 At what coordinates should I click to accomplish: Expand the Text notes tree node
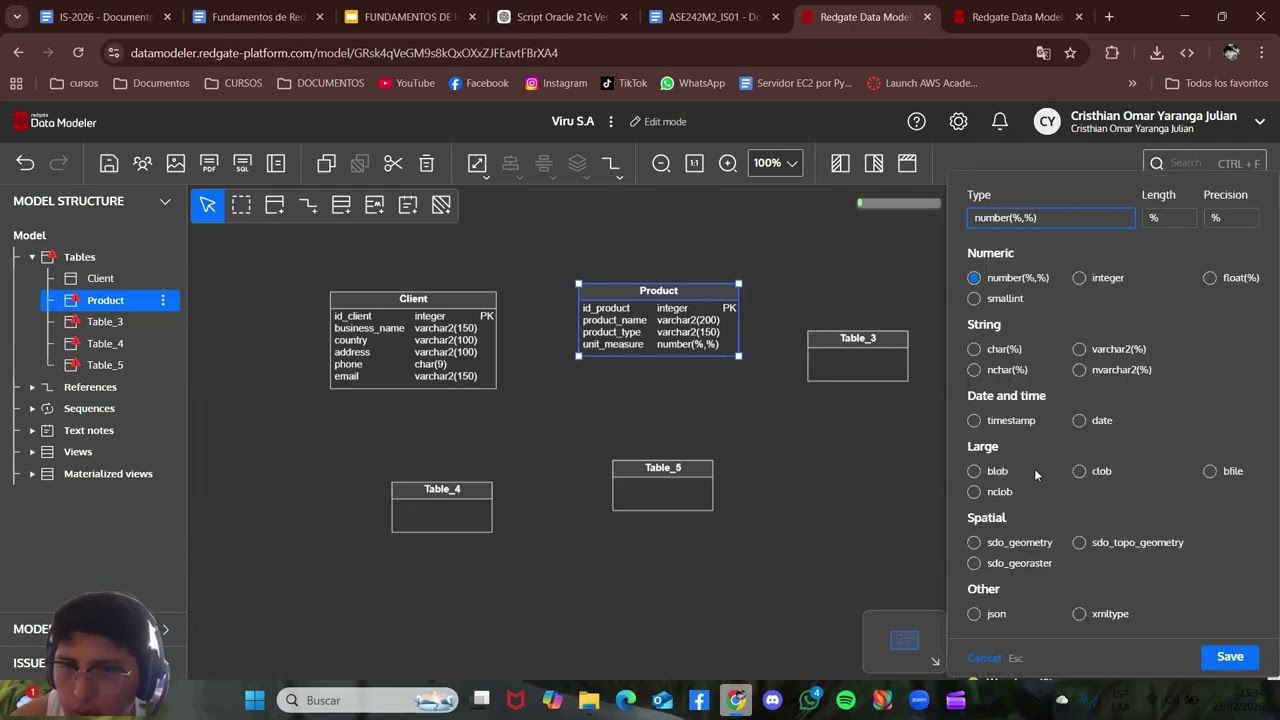32,430
